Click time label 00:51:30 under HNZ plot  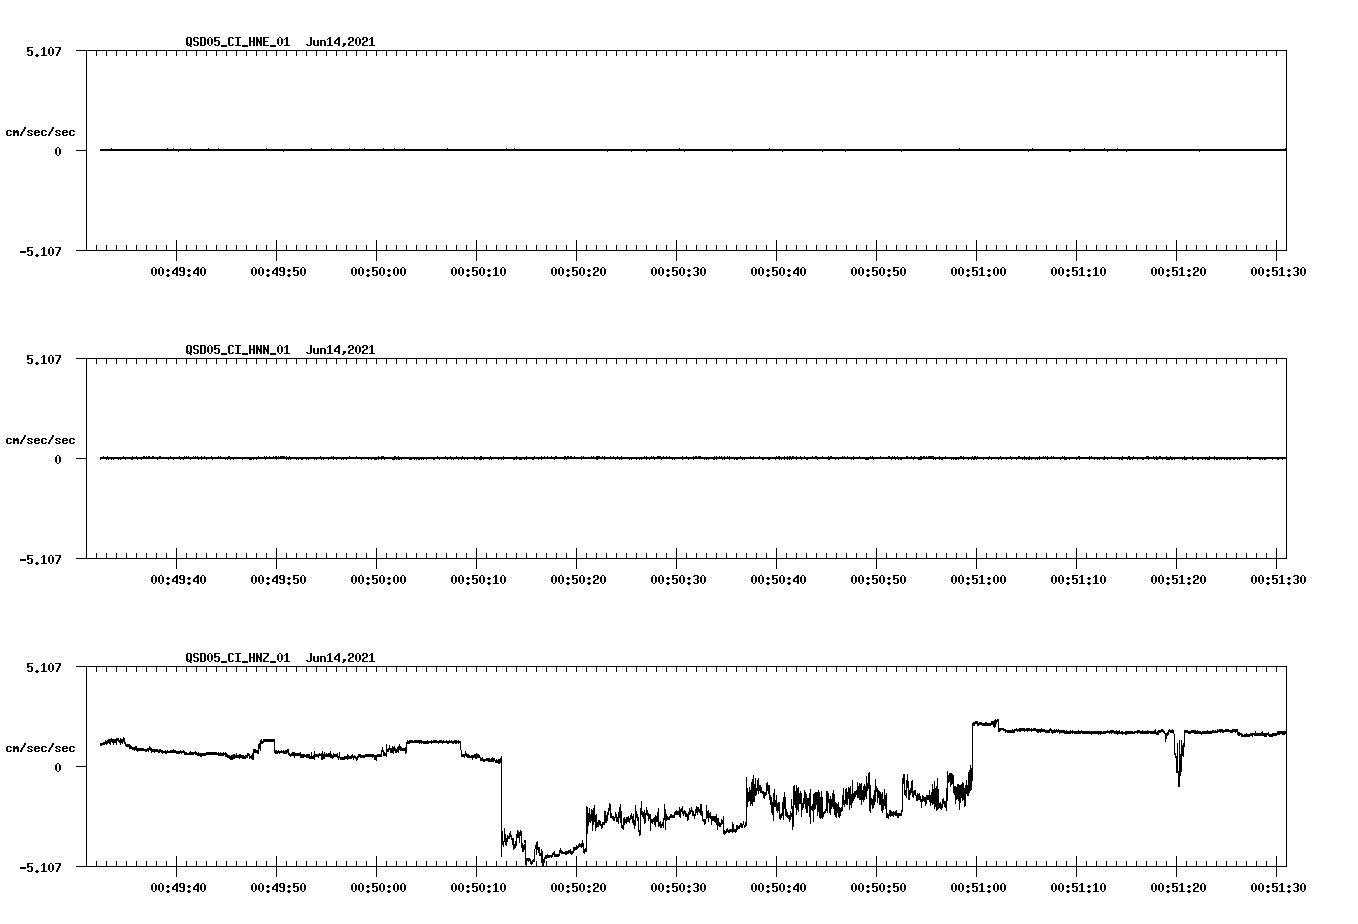click(1279, 887)
